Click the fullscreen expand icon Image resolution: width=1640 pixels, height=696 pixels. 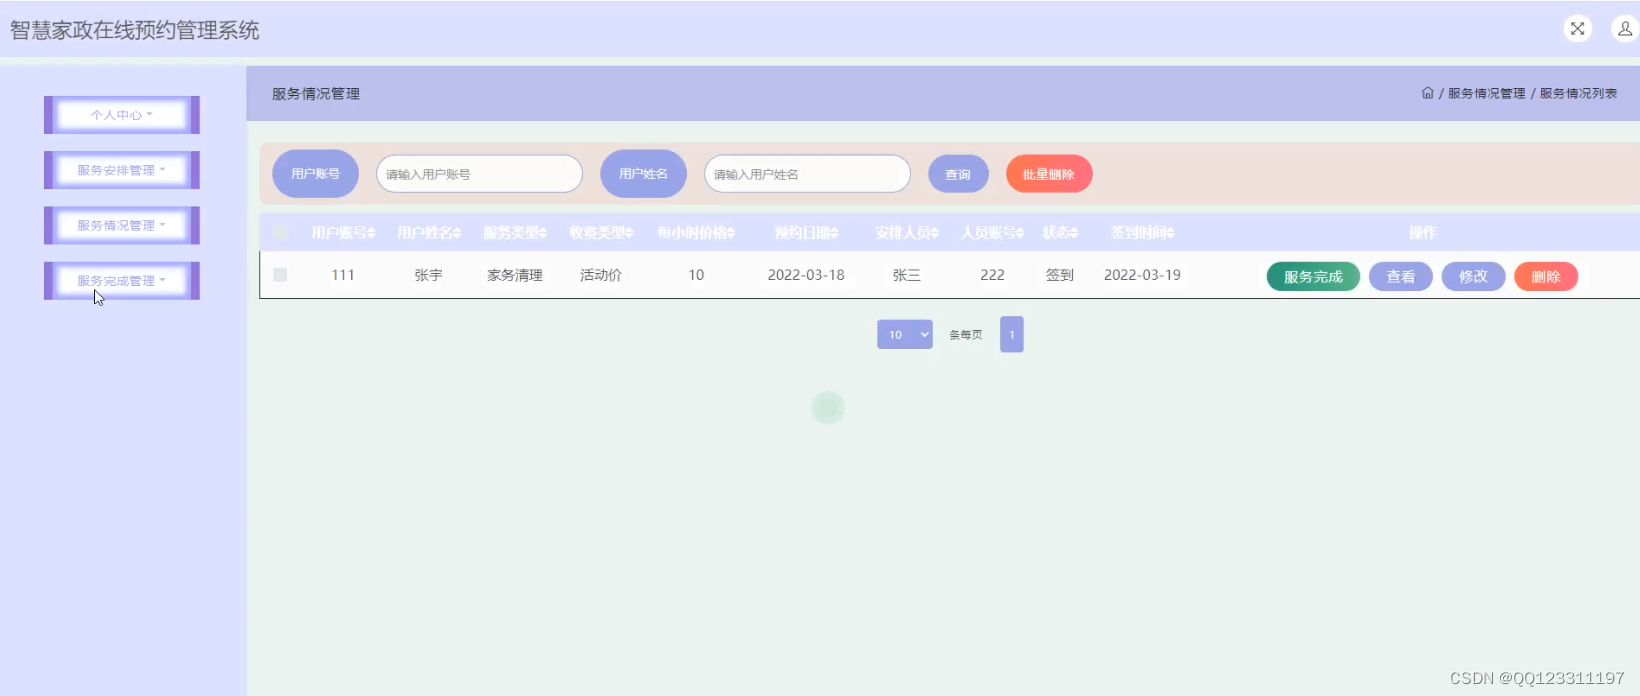pyautogui.click(x=1577, y=29)
